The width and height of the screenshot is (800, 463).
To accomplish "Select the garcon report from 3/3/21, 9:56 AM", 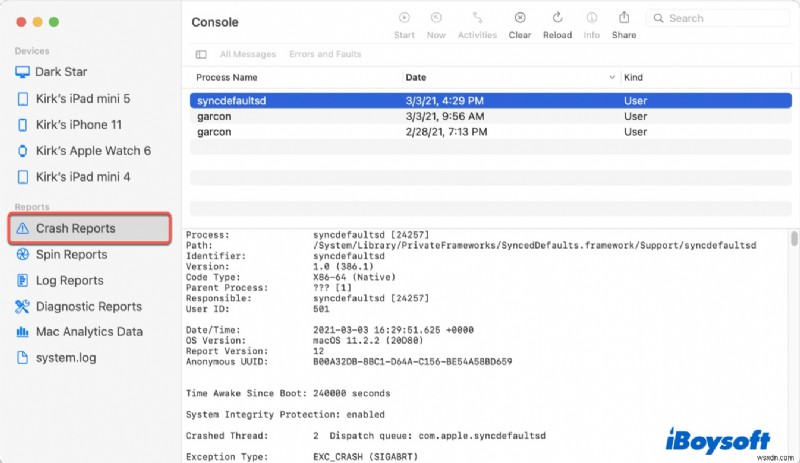I will (490, 116).
